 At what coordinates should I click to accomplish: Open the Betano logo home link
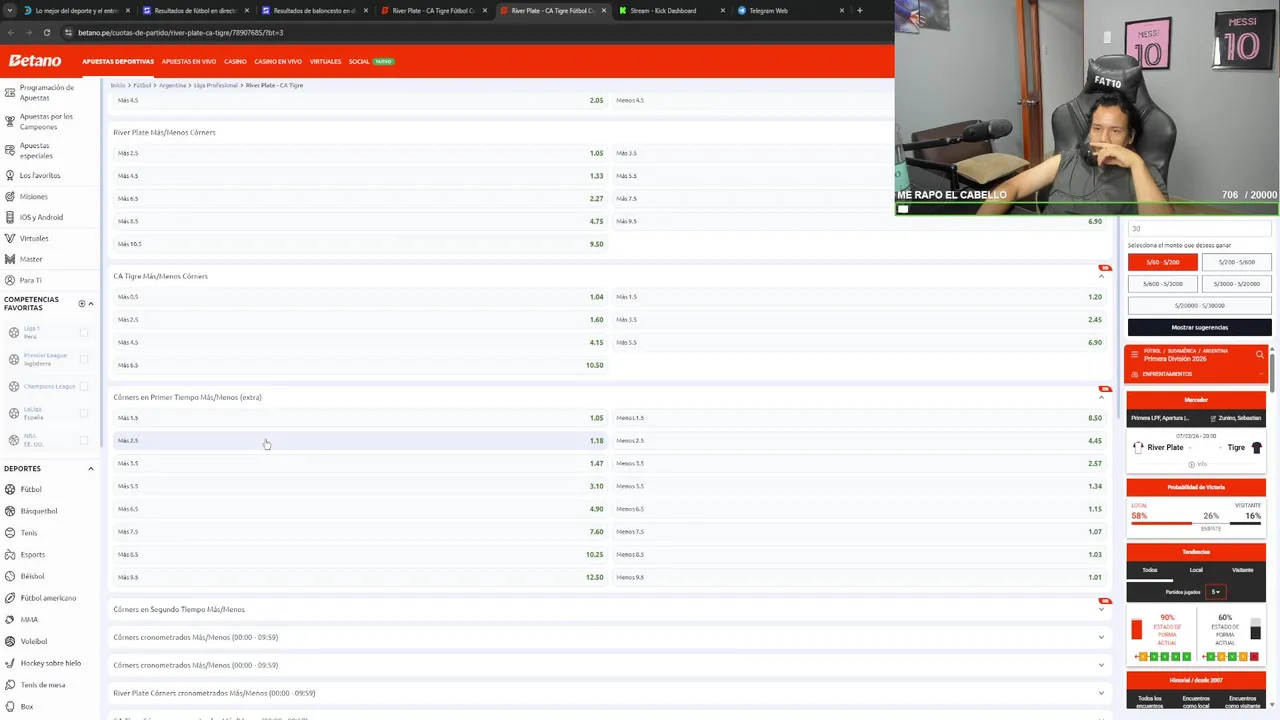35,61
